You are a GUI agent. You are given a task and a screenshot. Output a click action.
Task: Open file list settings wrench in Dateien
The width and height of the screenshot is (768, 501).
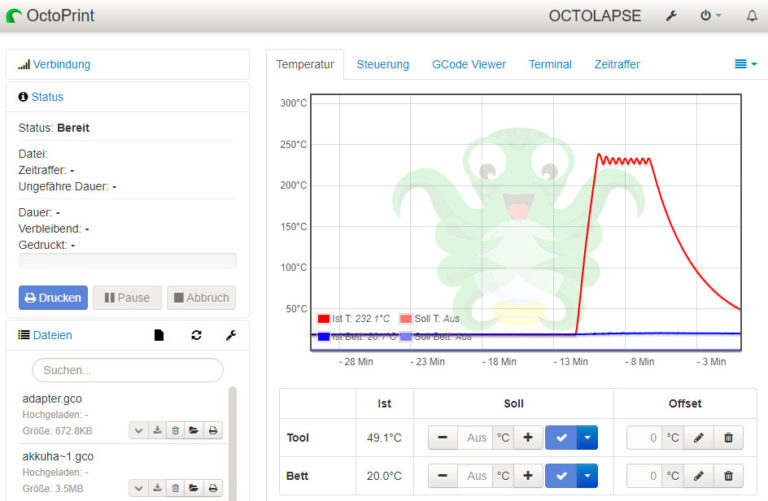click(230, 336)
